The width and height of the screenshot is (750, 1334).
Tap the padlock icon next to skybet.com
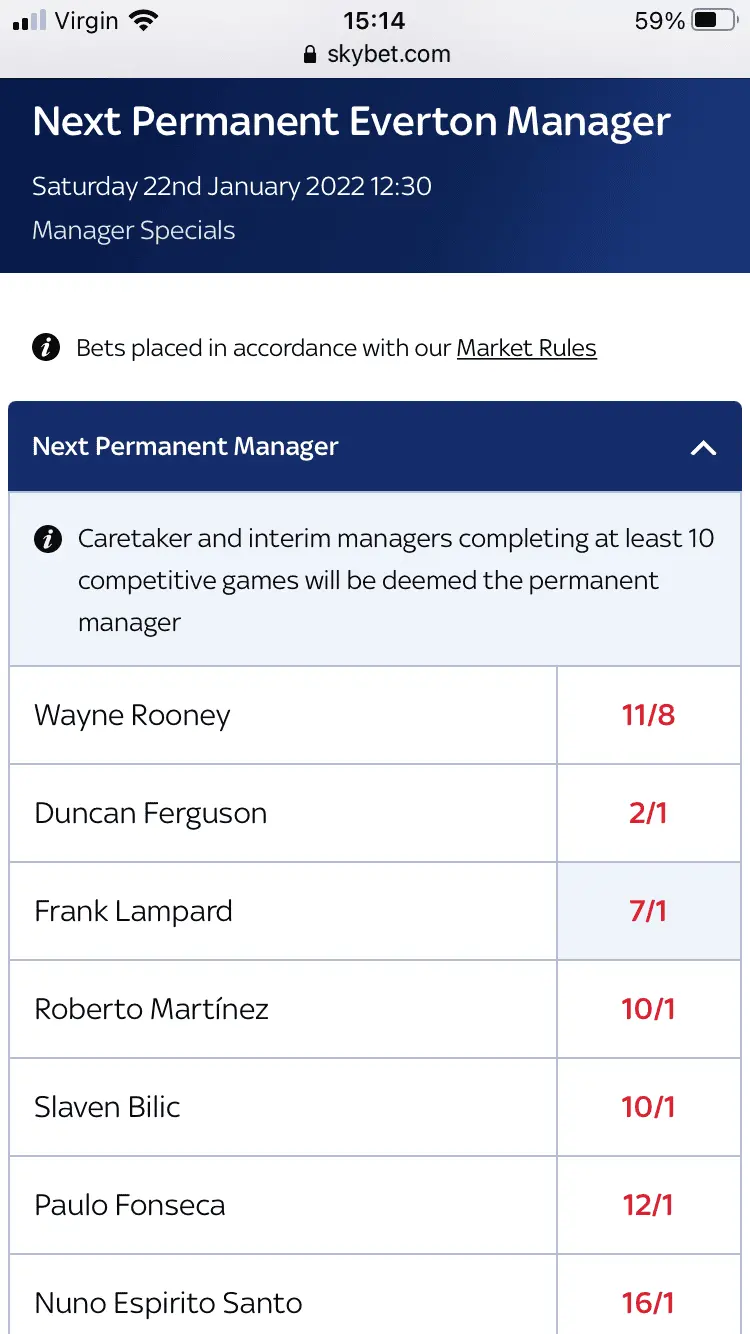(x=310, y=54)
